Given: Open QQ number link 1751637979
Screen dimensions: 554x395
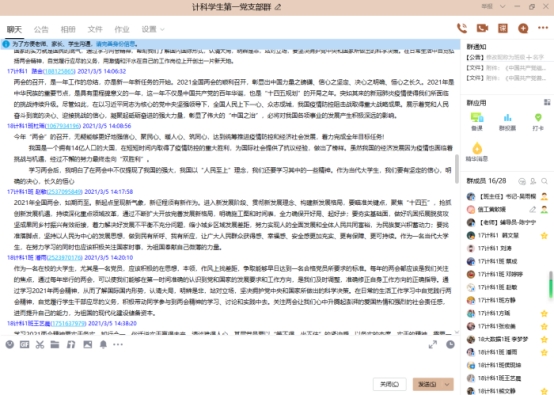Looking at the screenshot, I should 69,324.
